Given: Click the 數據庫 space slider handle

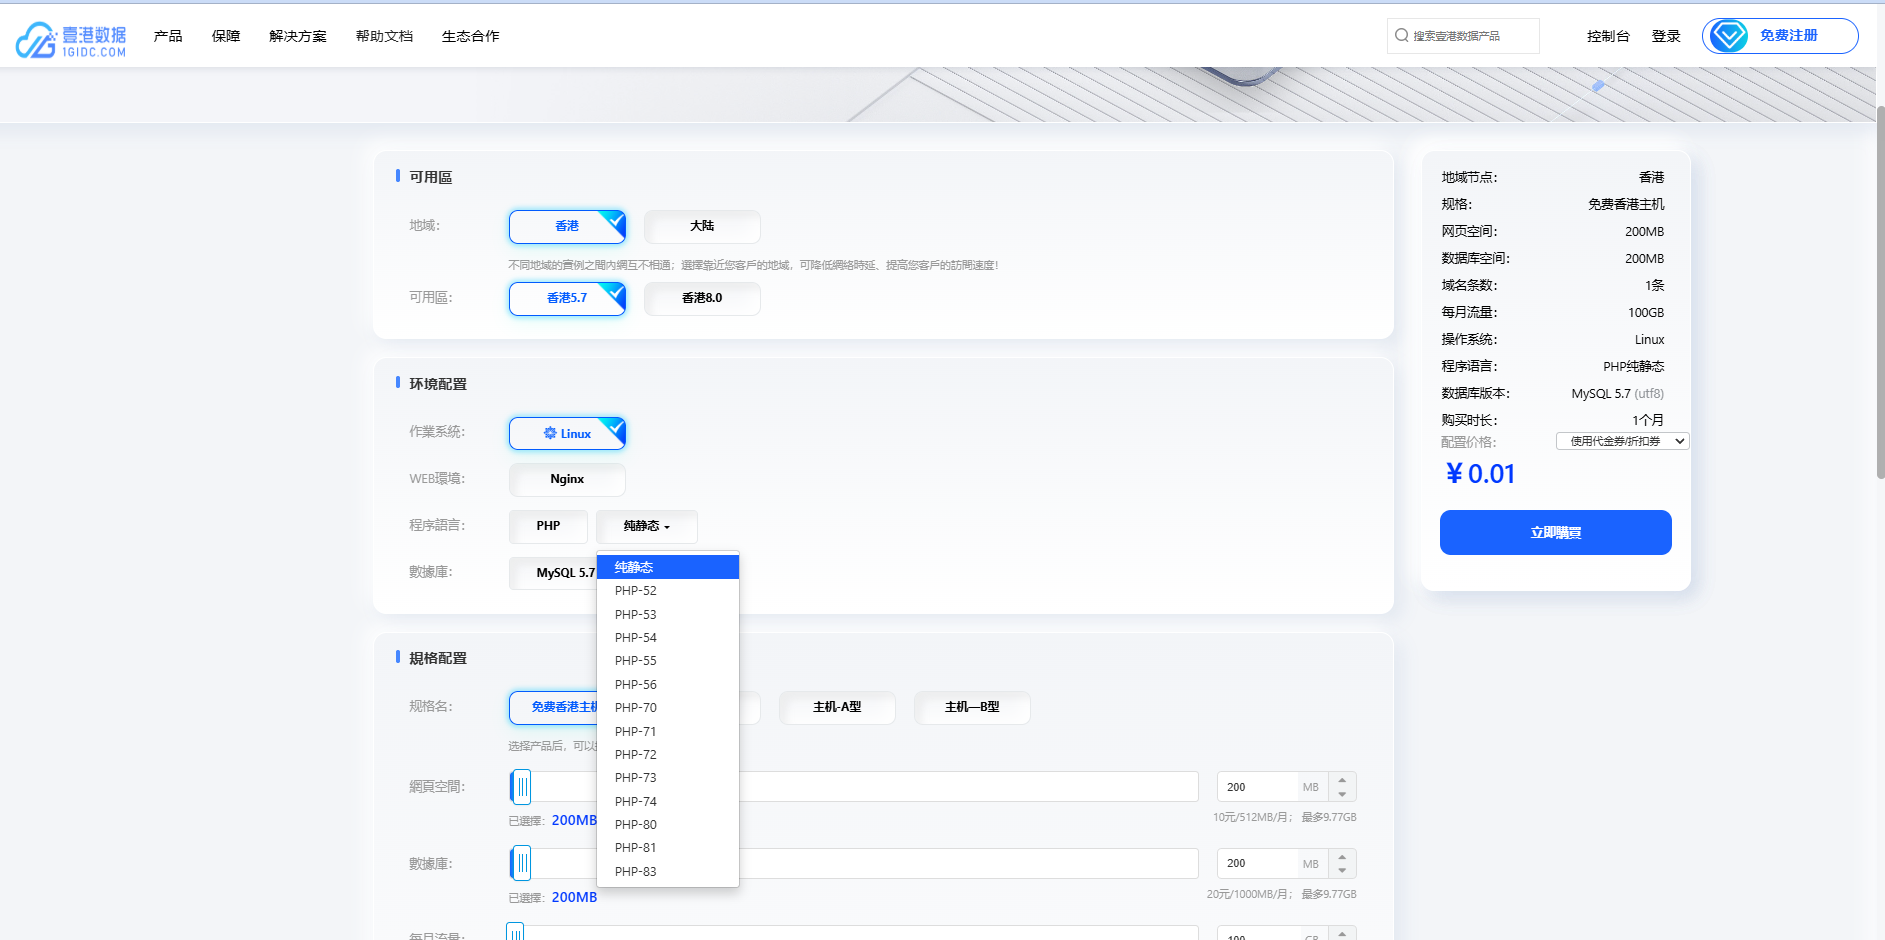Looking at the screenshot, I should point(521,863).
